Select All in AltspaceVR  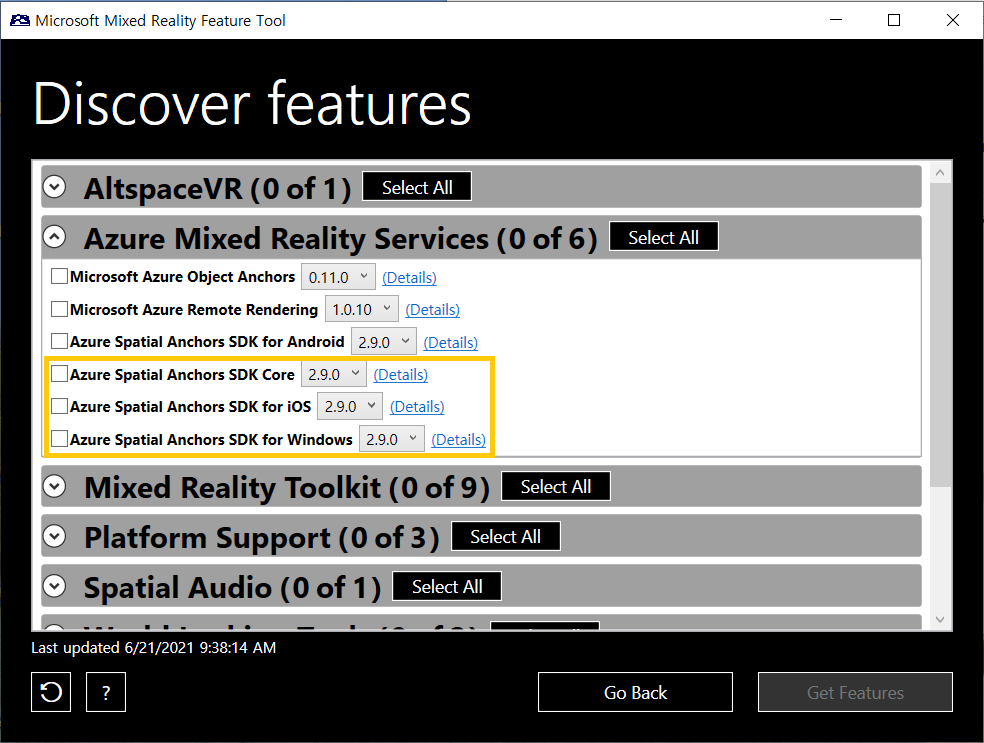point(417,187)
